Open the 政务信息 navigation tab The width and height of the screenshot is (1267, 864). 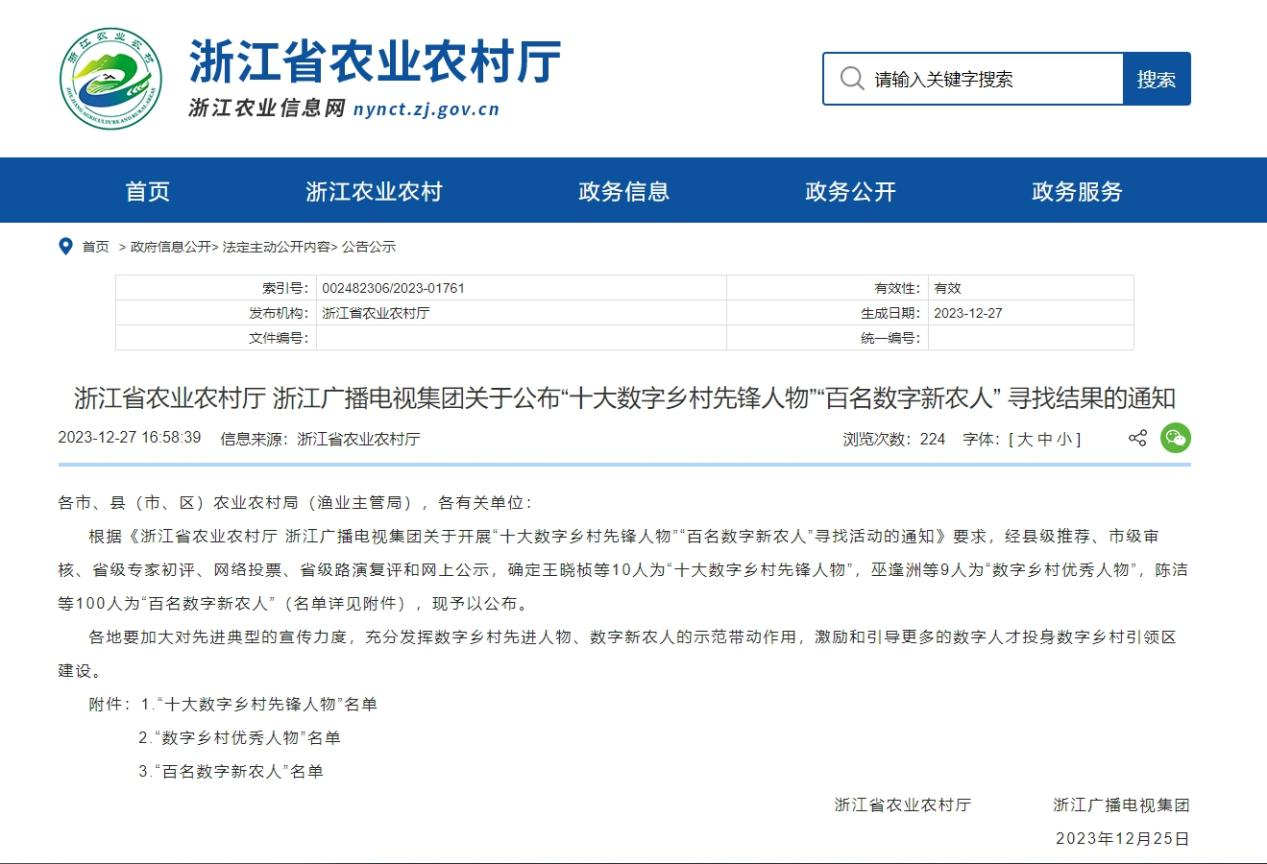624,191
